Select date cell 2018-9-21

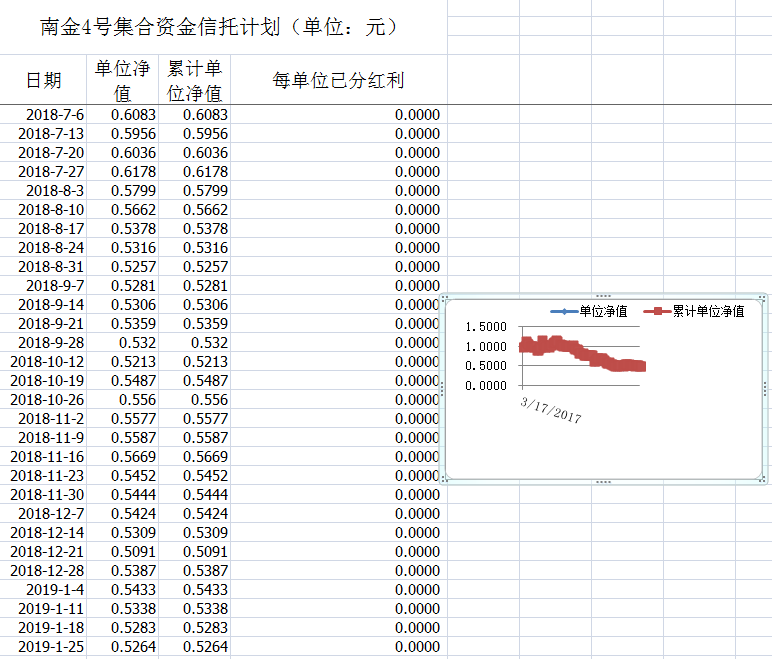tap(43, 324)
